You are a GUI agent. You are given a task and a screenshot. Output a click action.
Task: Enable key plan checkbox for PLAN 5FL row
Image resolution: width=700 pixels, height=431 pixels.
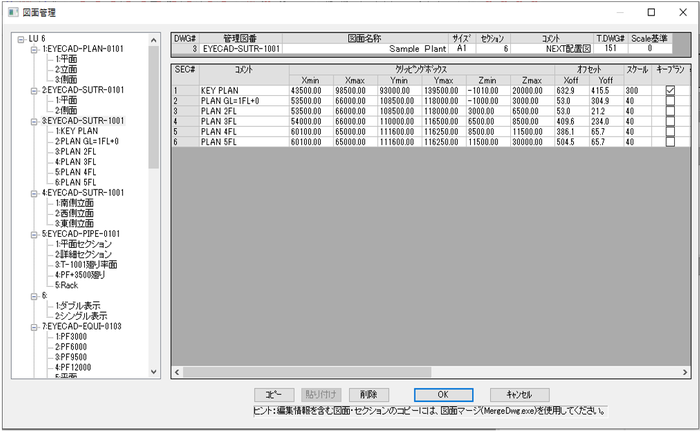[x=670, y=142]
